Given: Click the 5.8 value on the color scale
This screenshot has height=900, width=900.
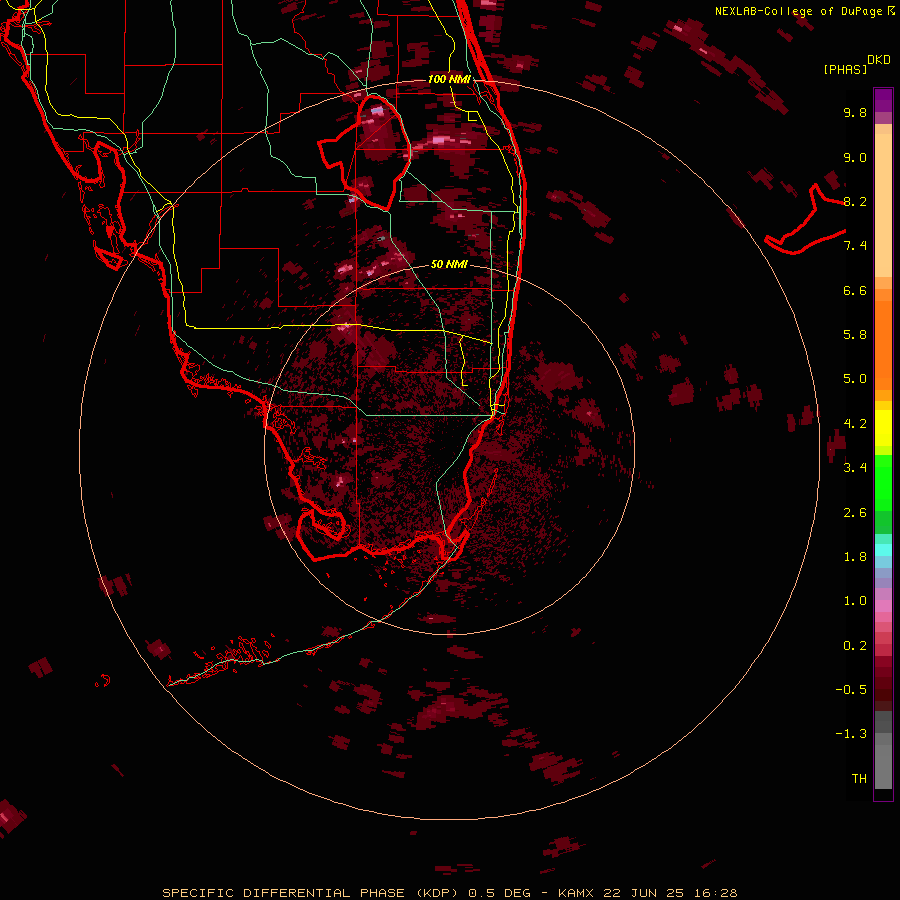Looking at the screenshot, I should point(855,335).
